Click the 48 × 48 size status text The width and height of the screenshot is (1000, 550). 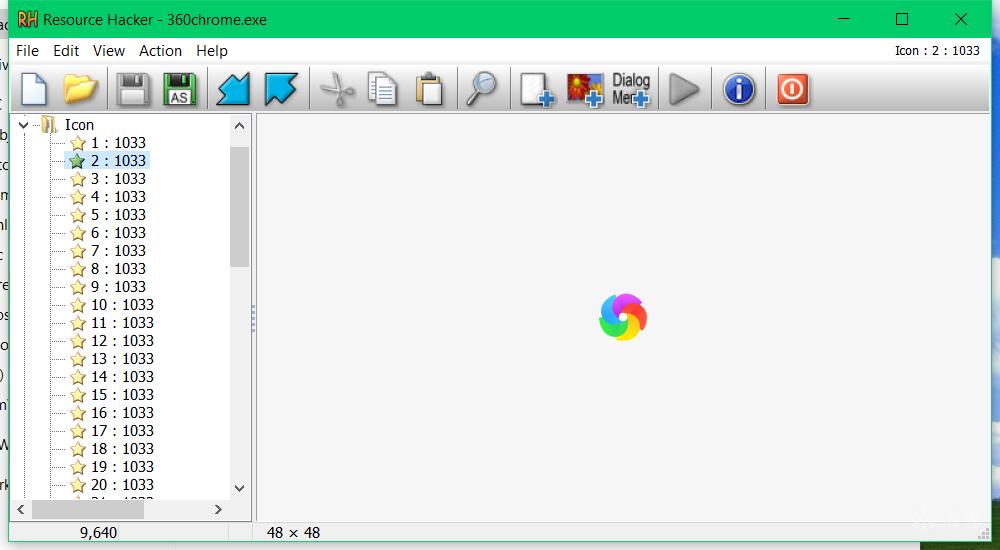tap(293, 532)
